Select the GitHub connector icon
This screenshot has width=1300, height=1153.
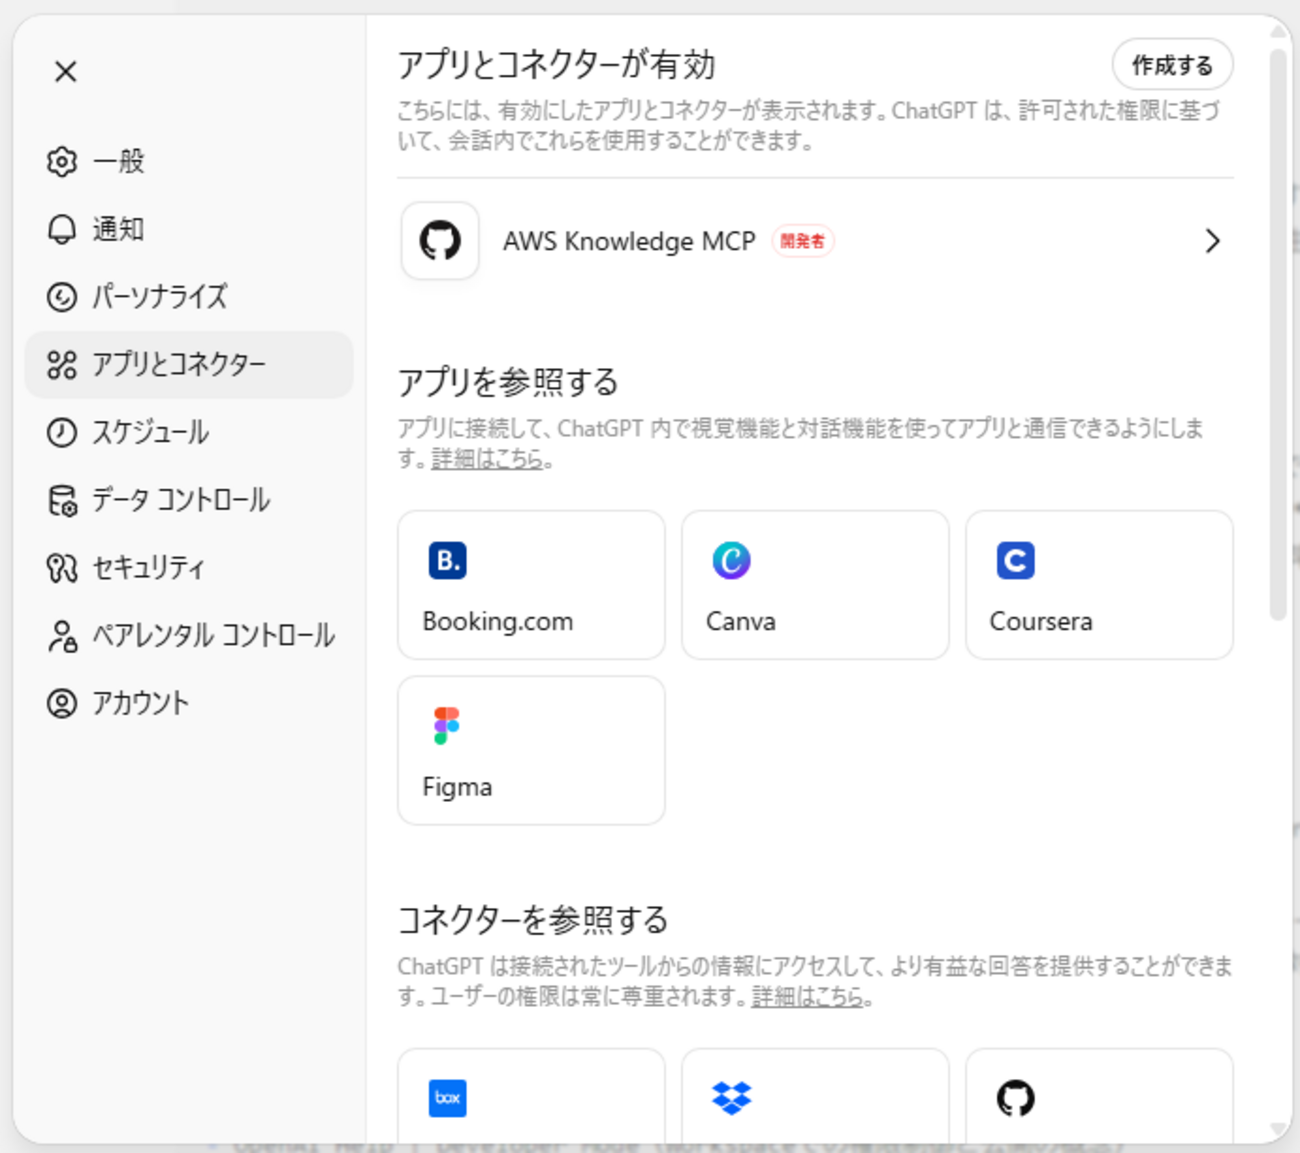[x=1015, y=1098]
